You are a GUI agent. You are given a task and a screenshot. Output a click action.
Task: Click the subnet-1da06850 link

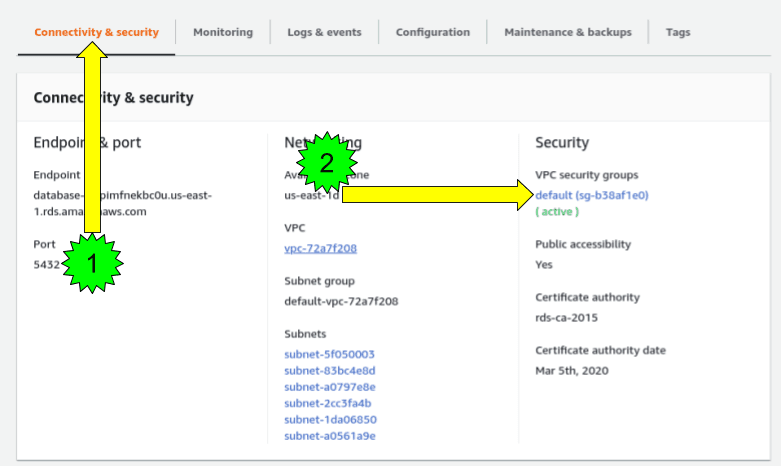[x=330, y=419]
